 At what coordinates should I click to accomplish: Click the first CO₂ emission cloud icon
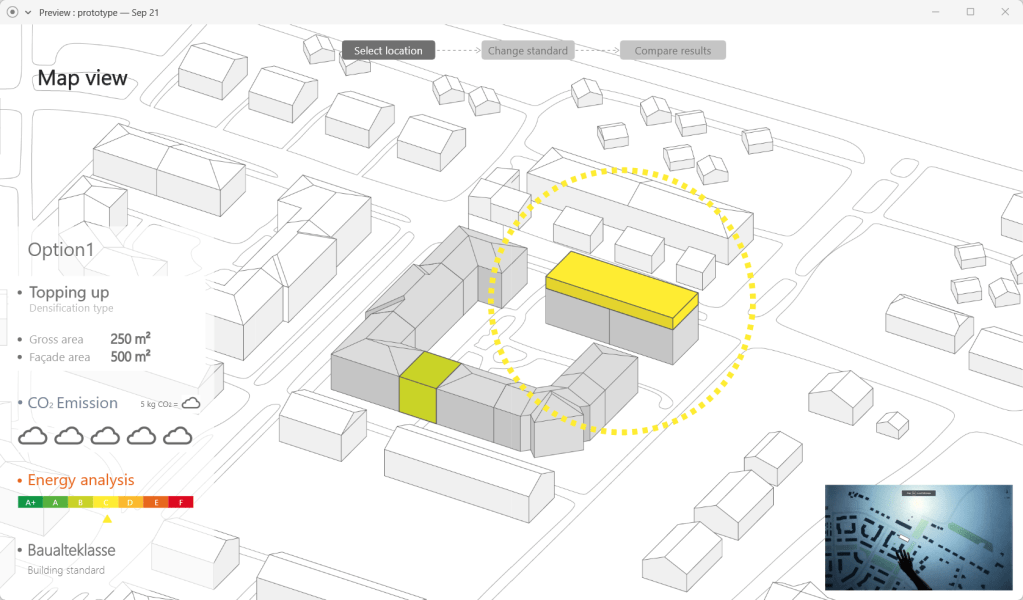click(33, 435)
